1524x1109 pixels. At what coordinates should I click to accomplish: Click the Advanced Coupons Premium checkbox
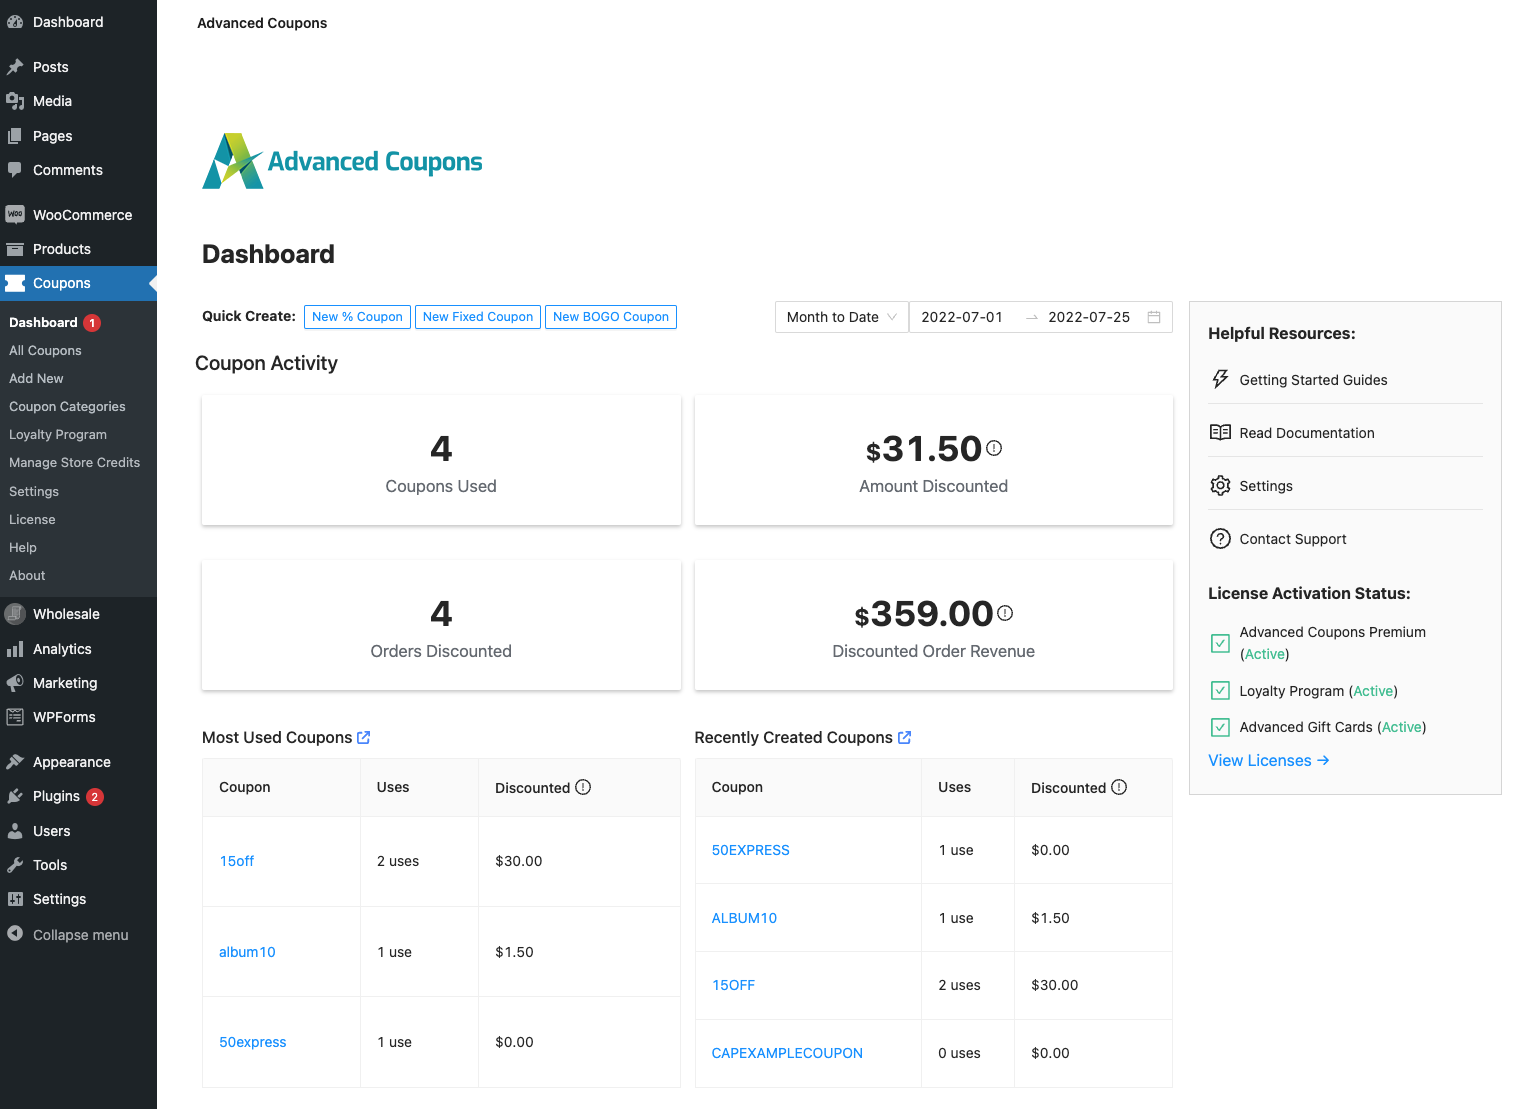[x=1220, y=643]
